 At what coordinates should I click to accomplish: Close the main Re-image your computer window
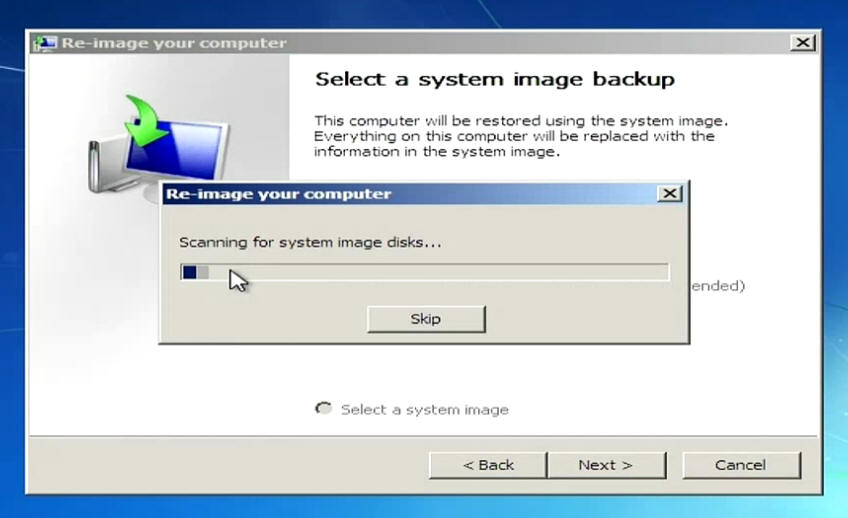point(802,43)
